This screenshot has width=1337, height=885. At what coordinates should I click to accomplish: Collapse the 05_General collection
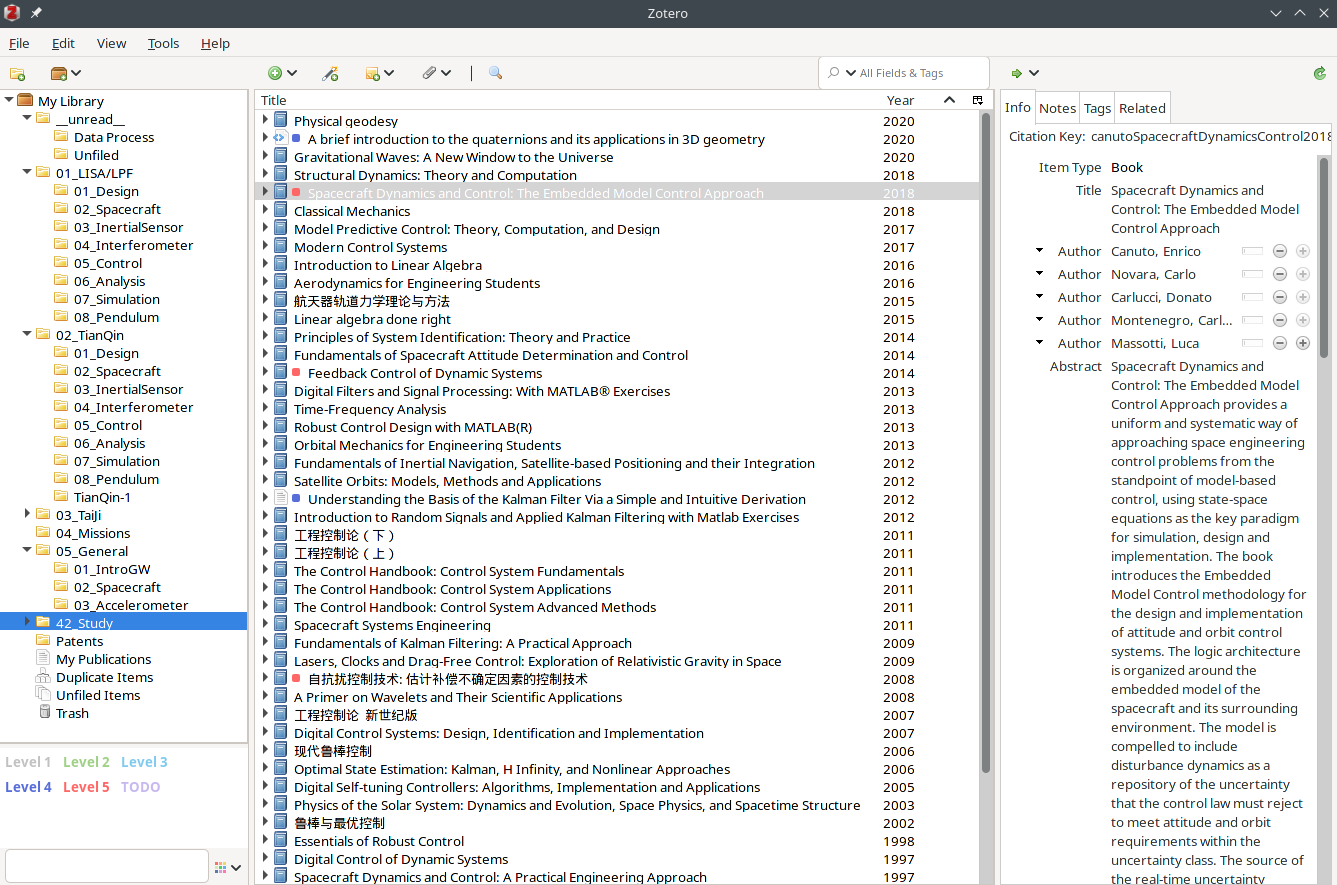[x=27, y=551]
